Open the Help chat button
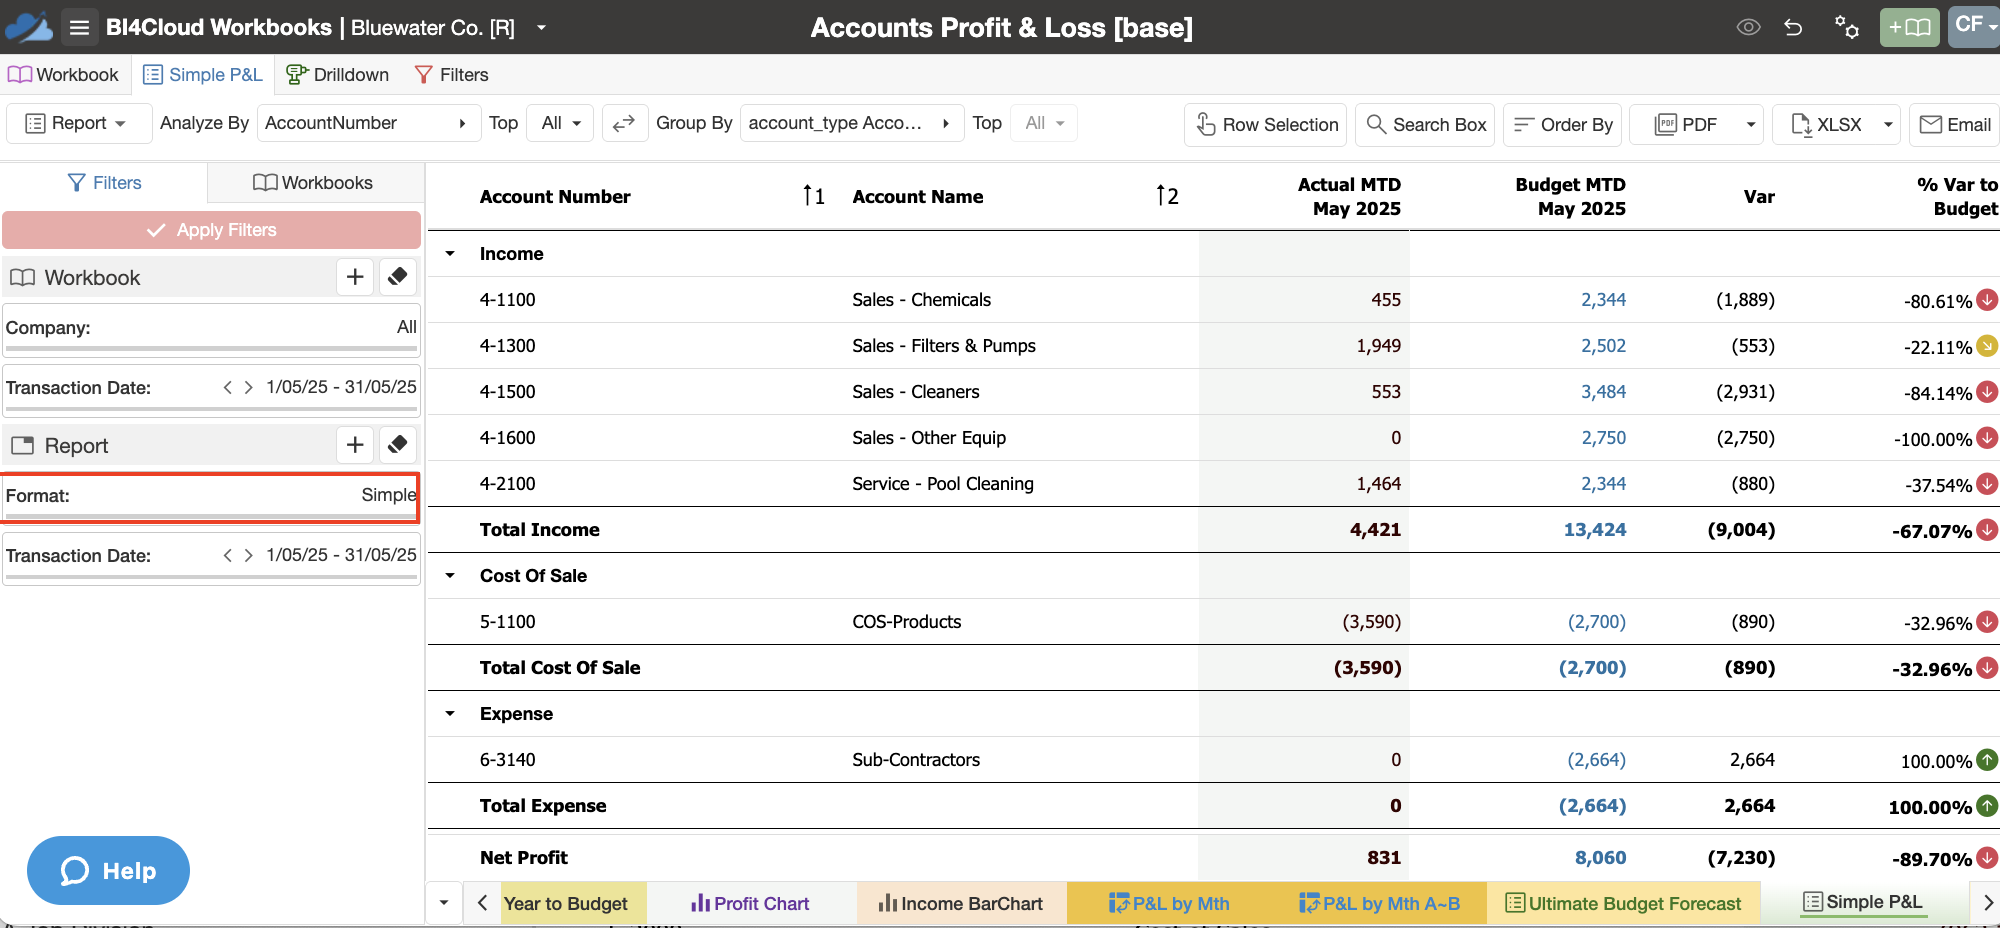The width and height of the screenshot is (2000, 928). click(108, 871)
